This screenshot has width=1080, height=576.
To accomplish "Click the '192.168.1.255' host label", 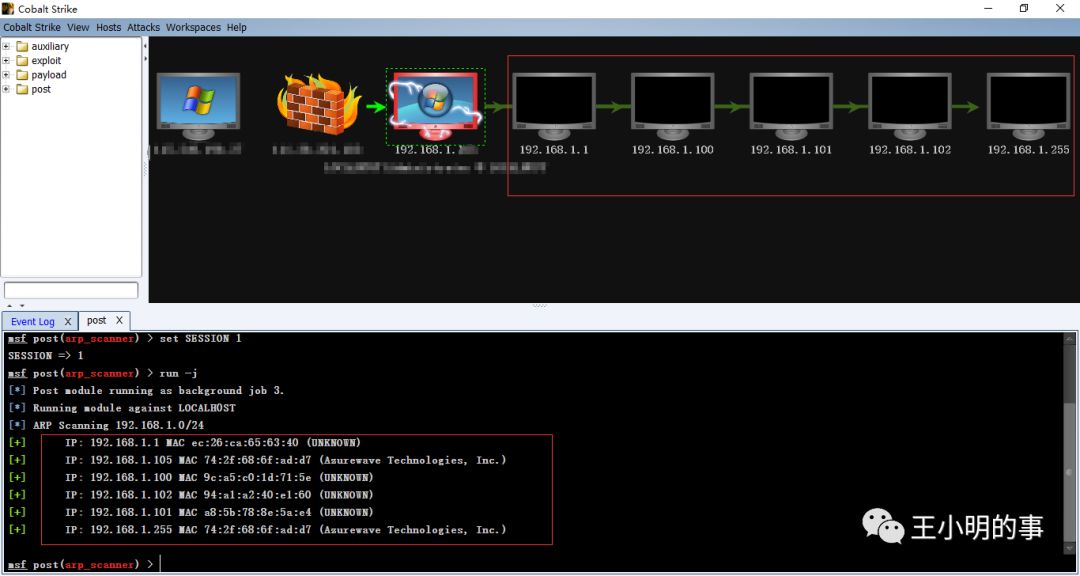I will (x=1028, y=150).
